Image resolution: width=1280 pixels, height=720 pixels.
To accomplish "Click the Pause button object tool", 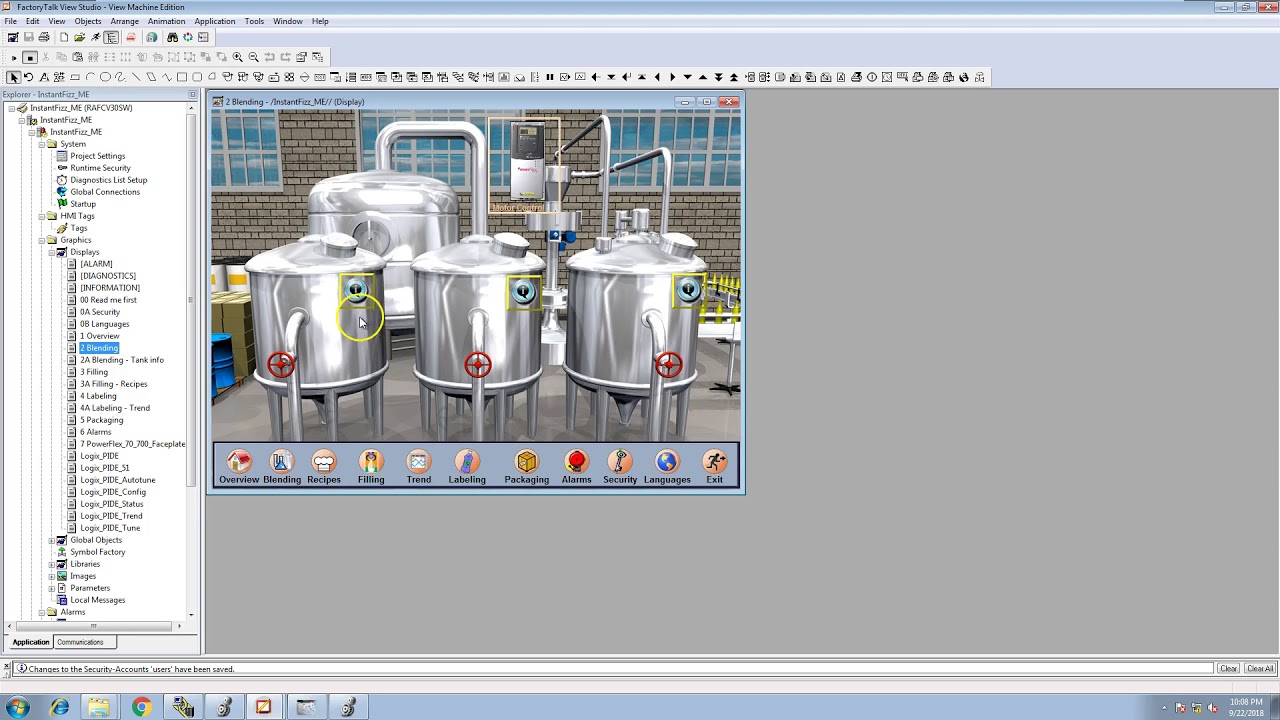I will click(x=549, y=77).
